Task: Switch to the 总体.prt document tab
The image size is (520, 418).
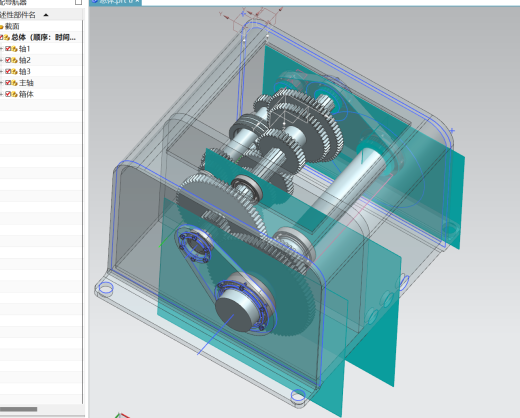Action: click(115, 2)
